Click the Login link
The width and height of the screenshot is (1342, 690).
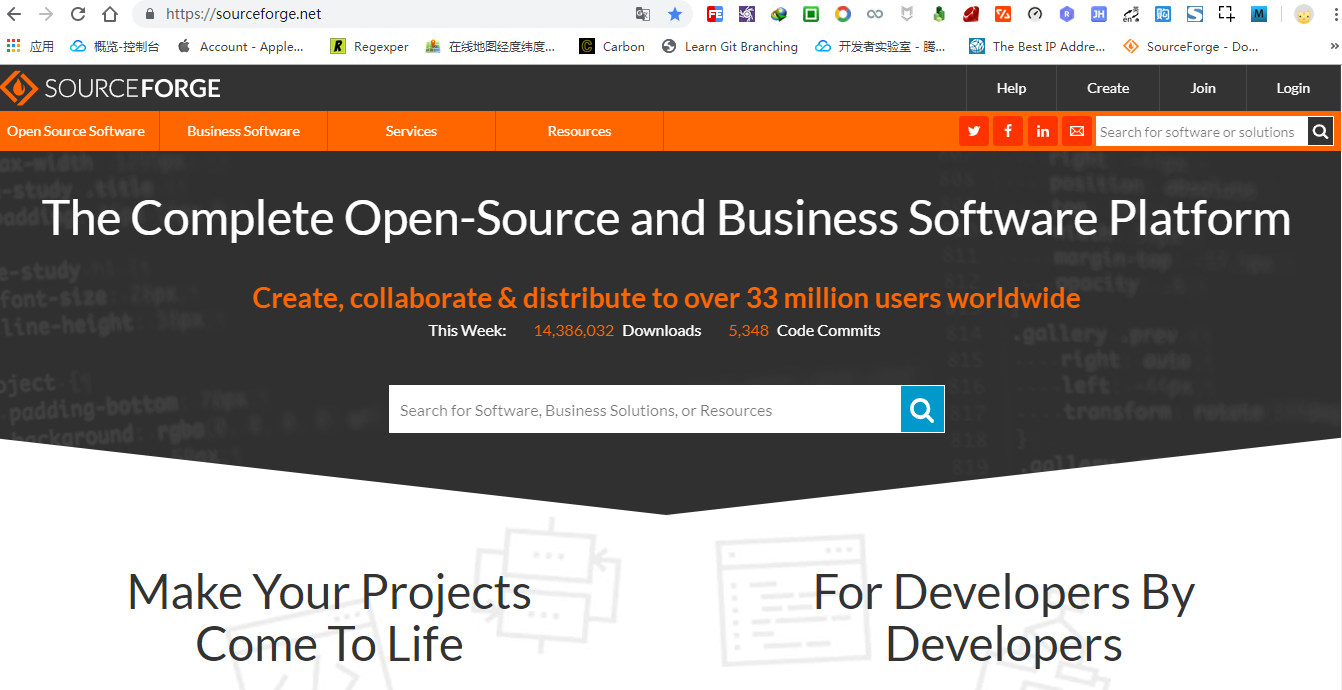1292,88
